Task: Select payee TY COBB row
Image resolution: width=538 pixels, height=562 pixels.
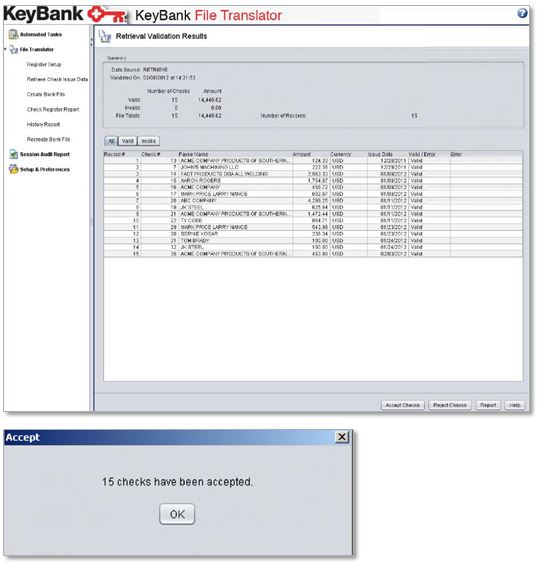Action: click(x=313, y=220)
